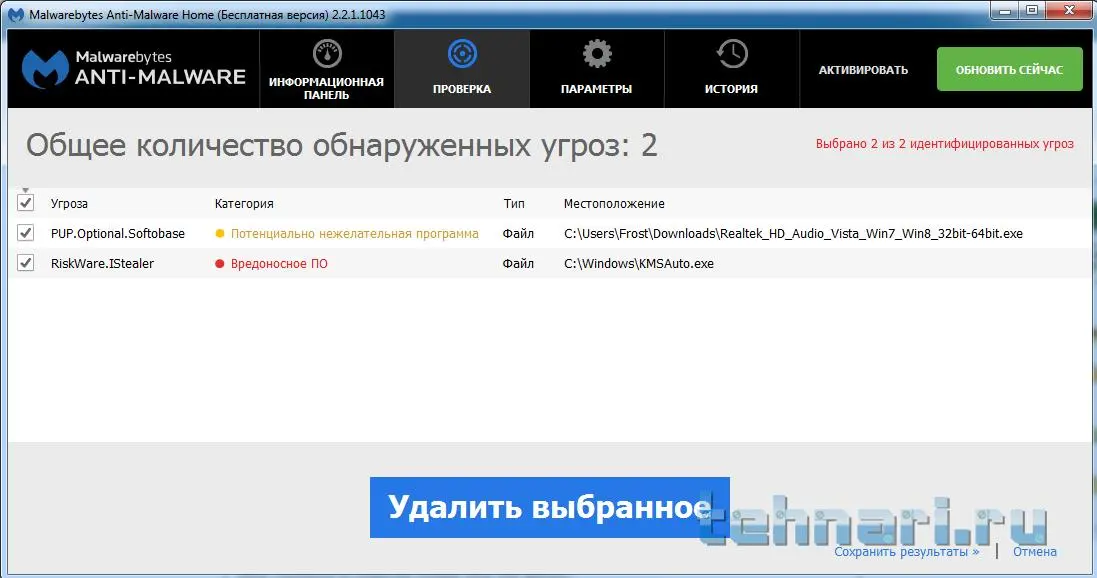The image size is (1097, 578).
Task: Click the Вредоносное ПО category text
Action: tap(279, 263)
